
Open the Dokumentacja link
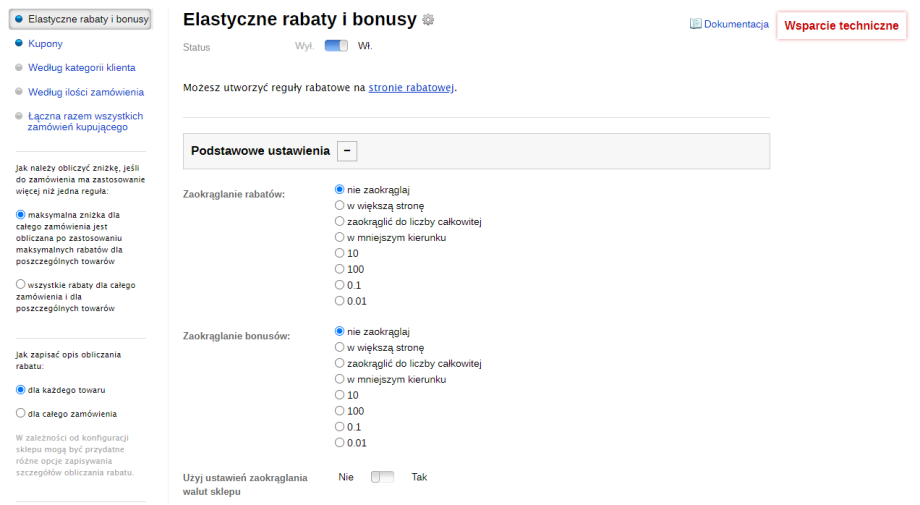point(736,24)
